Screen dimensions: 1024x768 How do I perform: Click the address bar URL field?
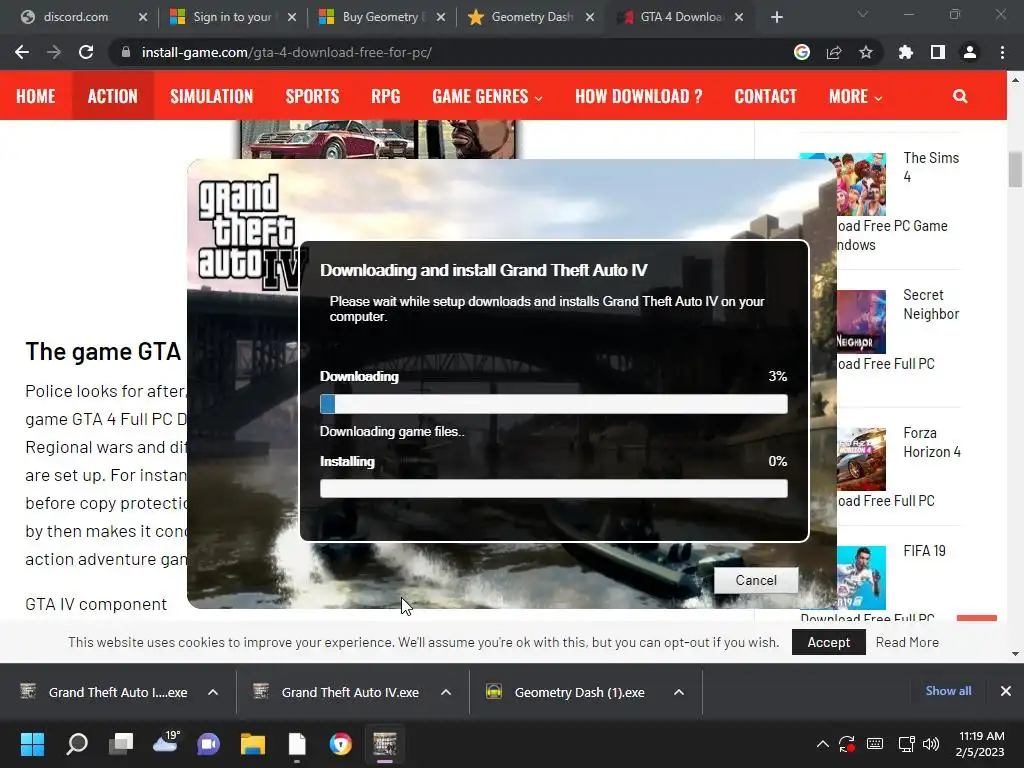(x=451, y=52)
